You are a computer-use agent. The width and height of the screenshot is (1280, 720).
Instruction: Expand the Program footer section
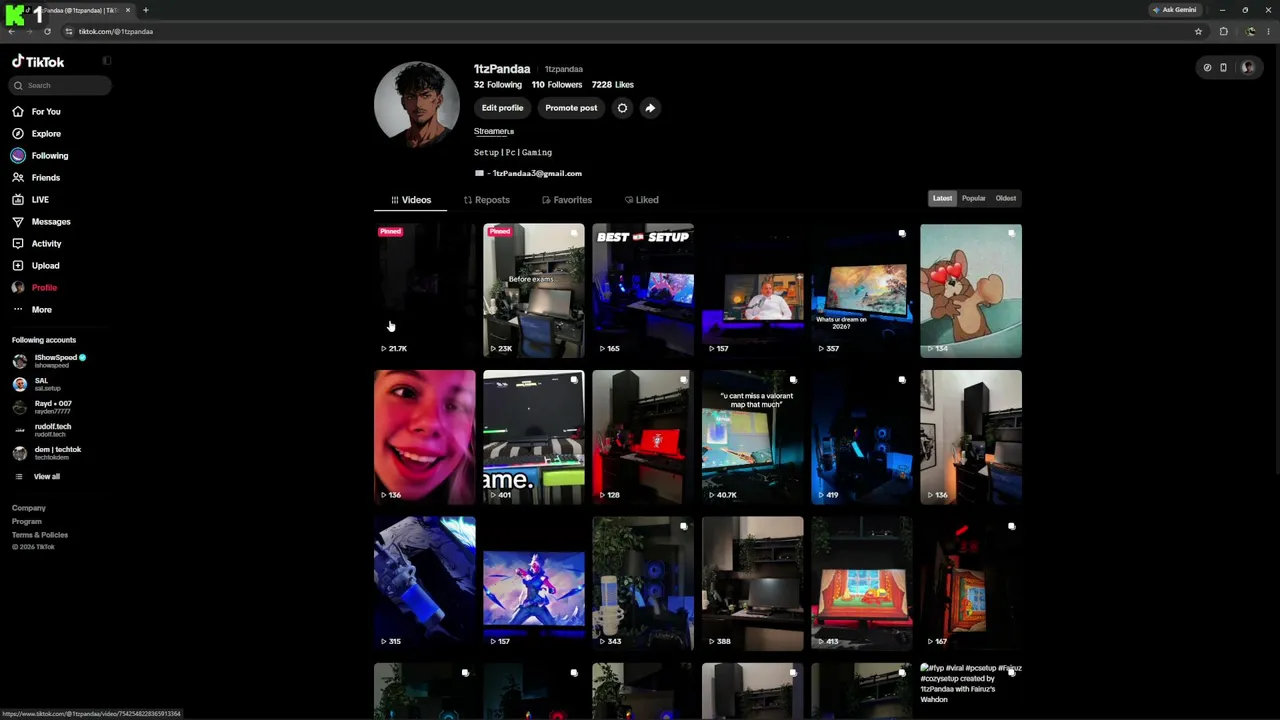[27, 521]
